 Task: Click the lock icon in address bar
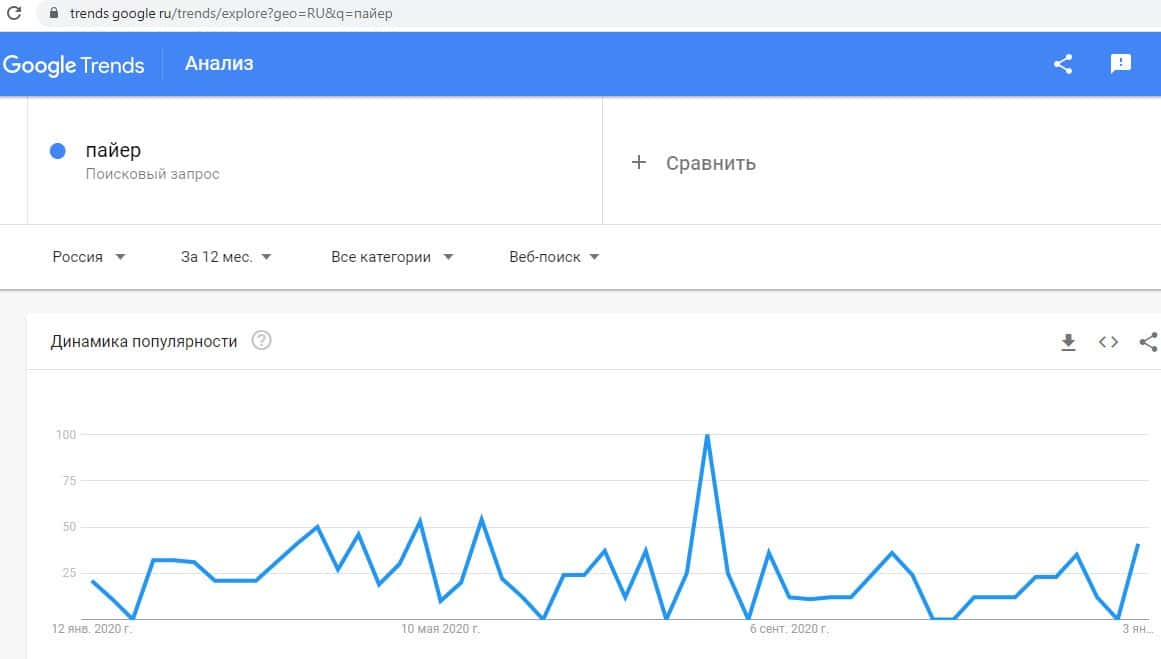(x=53, y=14)
